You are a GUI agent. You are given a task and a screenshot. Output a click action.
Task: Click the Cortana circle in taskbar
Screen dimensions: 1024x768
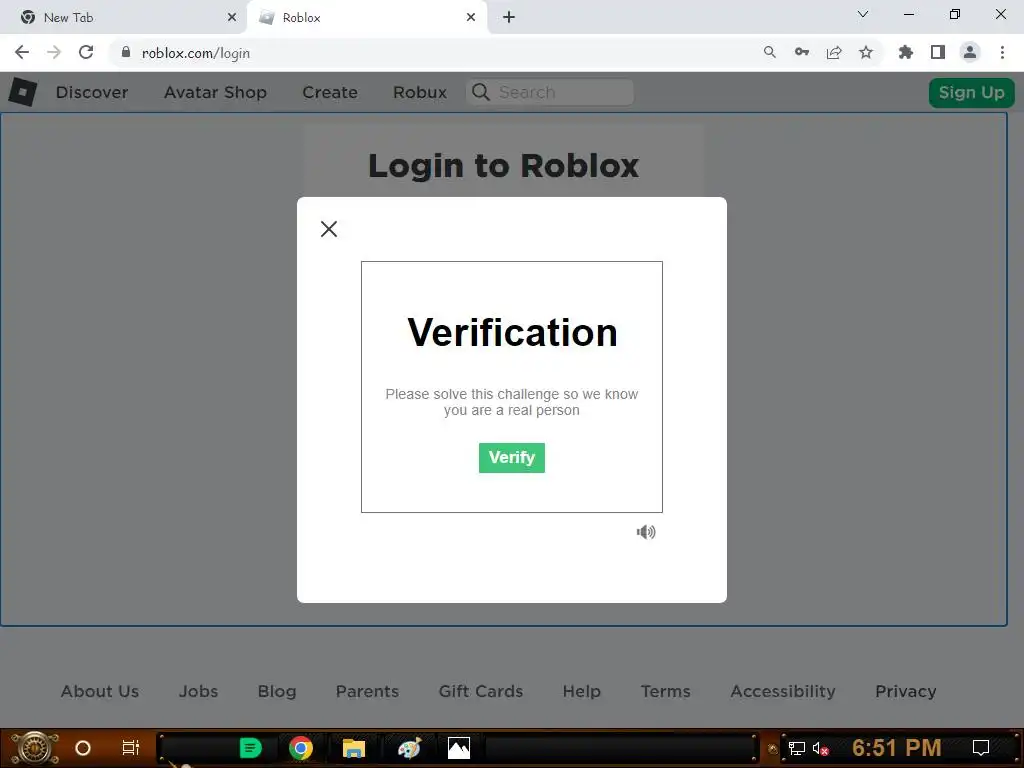82,748
